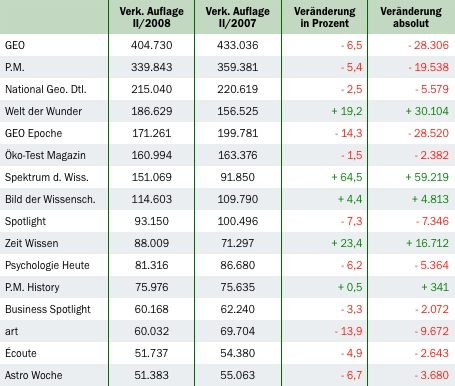Select the 'Verk. Auflage II/2007' column header

coord(238,17)
